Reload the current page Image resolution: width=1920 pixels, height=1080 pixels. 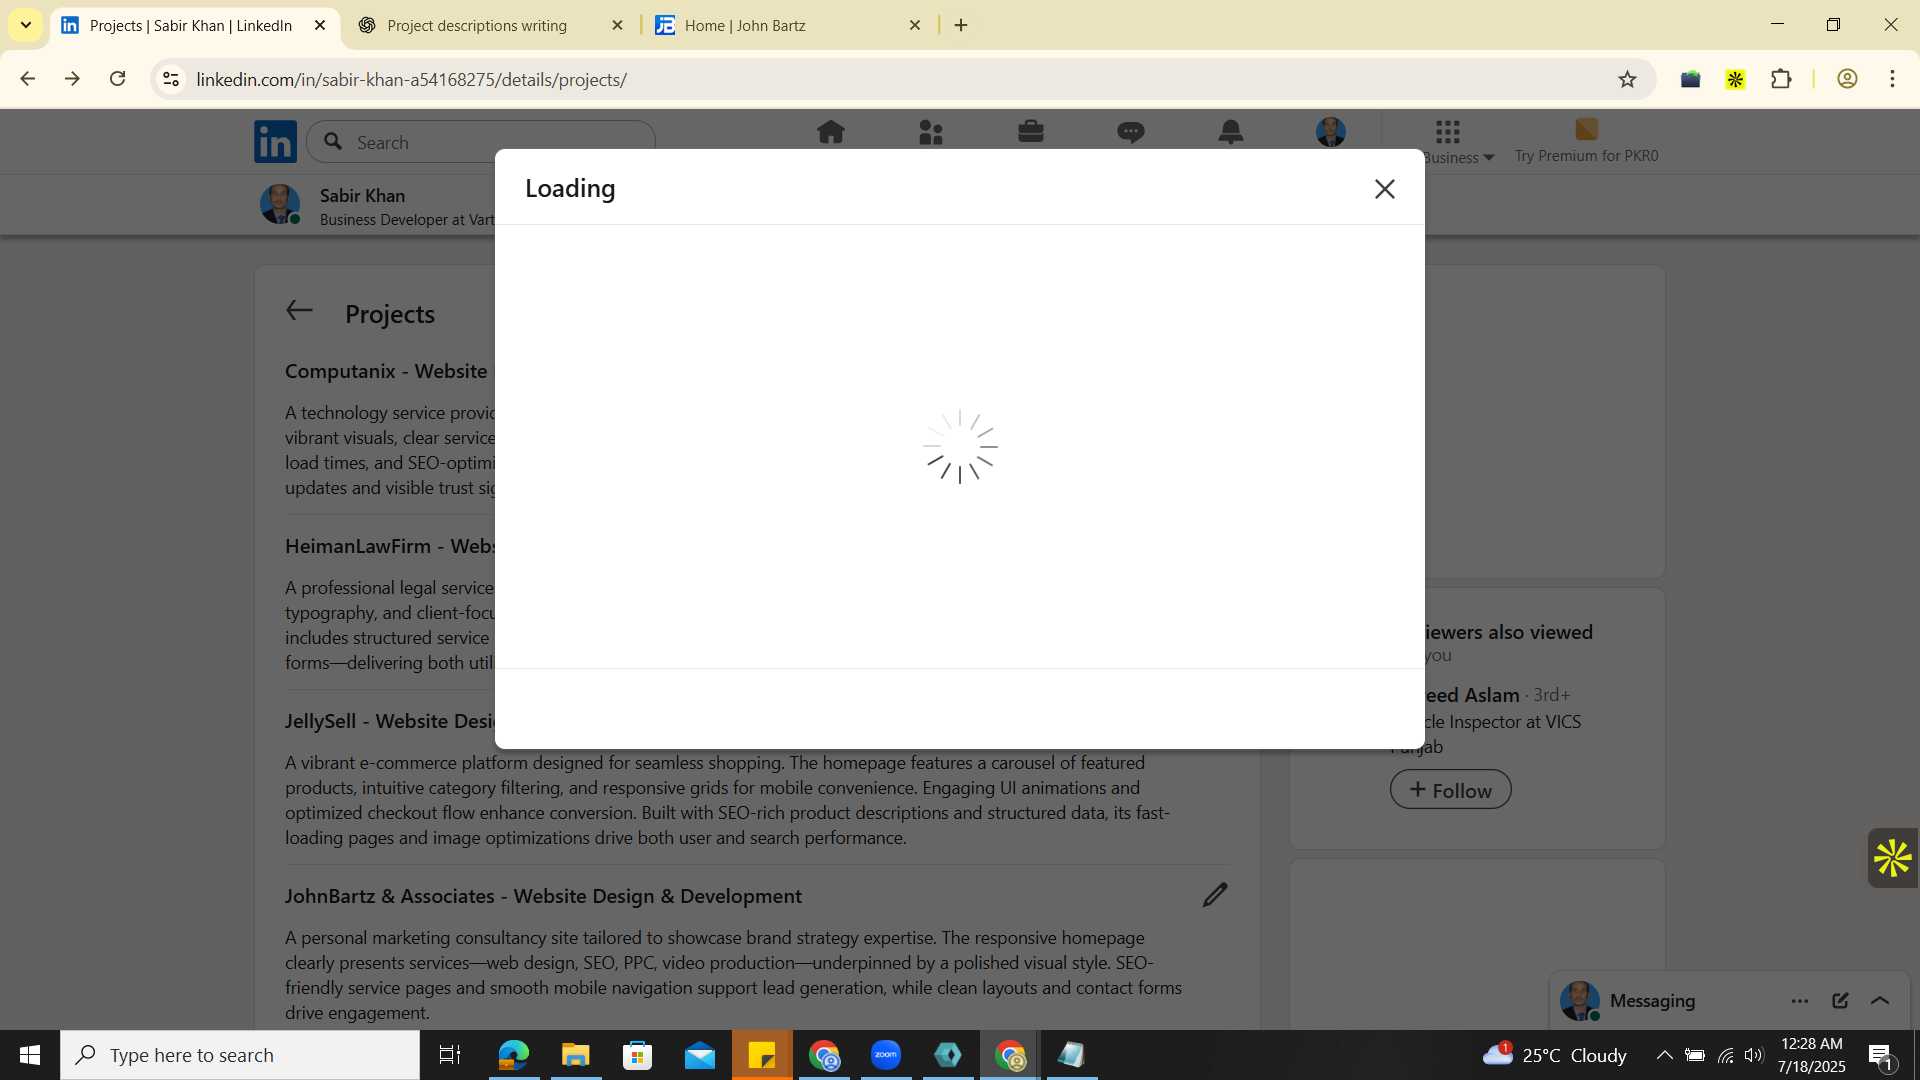pyautogui.click(x=118, y=79)
